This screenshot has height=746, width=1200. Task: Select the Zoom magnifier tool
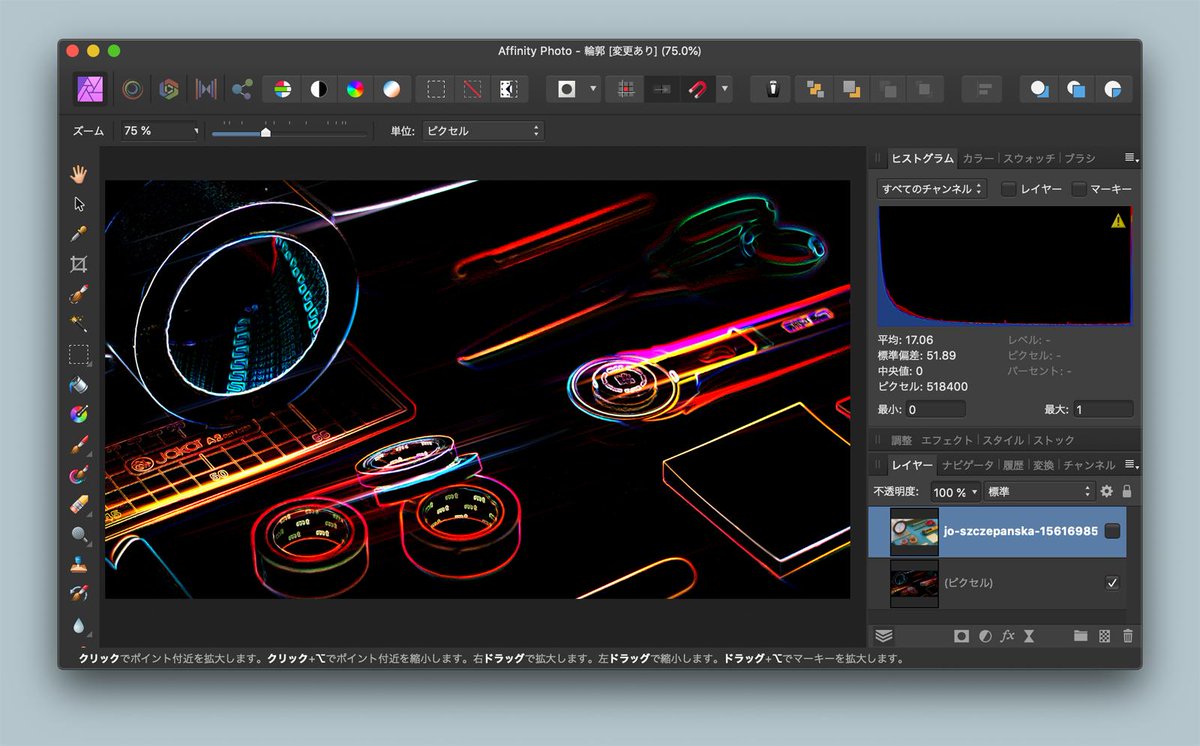pos(79,534)
